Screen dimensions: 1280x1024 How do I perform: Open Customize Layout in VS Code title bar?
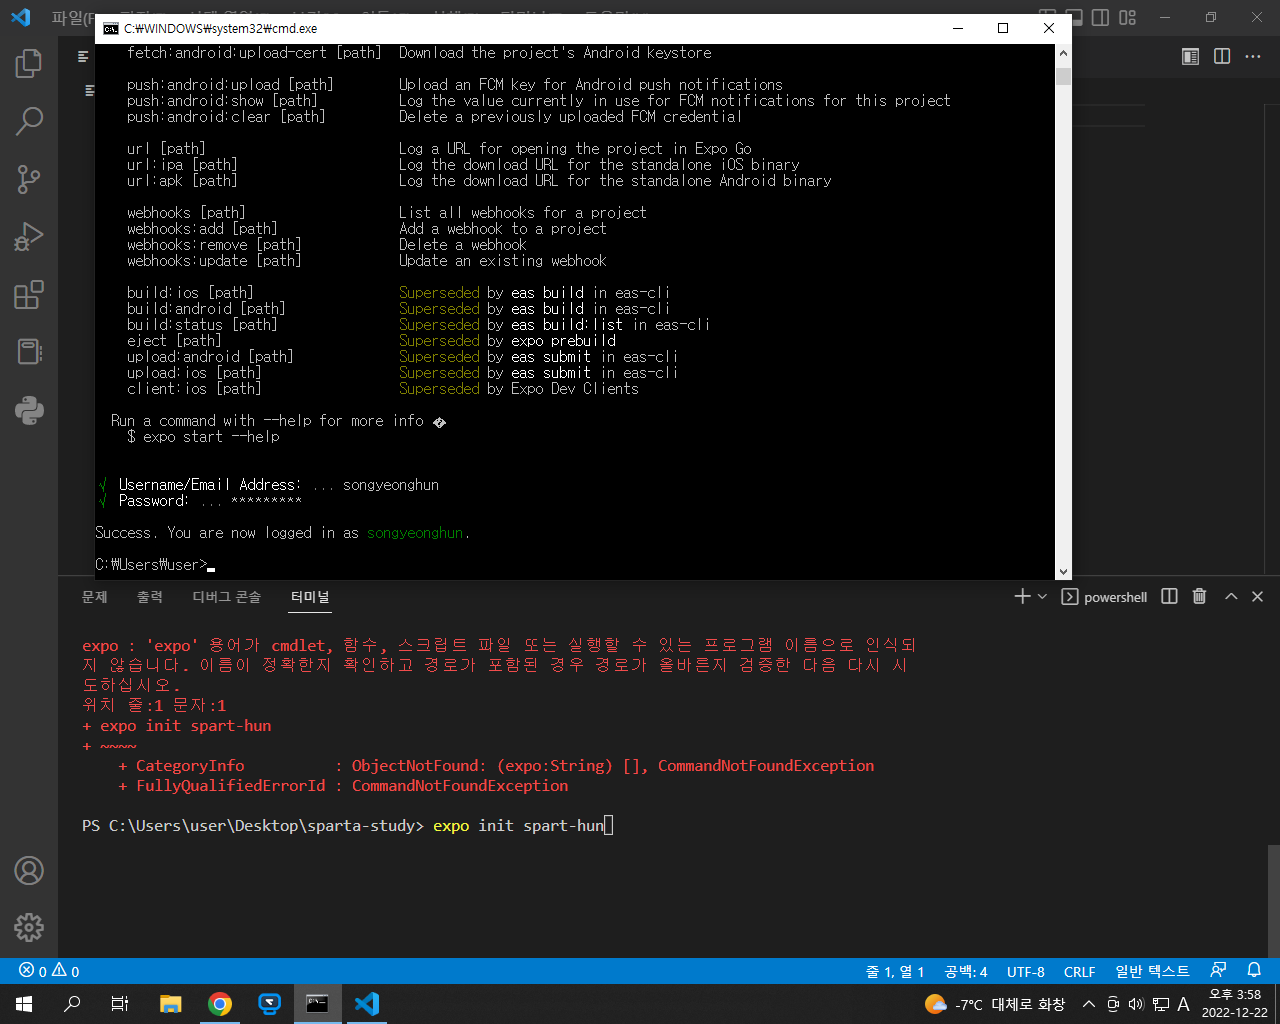pyautogui.click(x=1128, y=17)
